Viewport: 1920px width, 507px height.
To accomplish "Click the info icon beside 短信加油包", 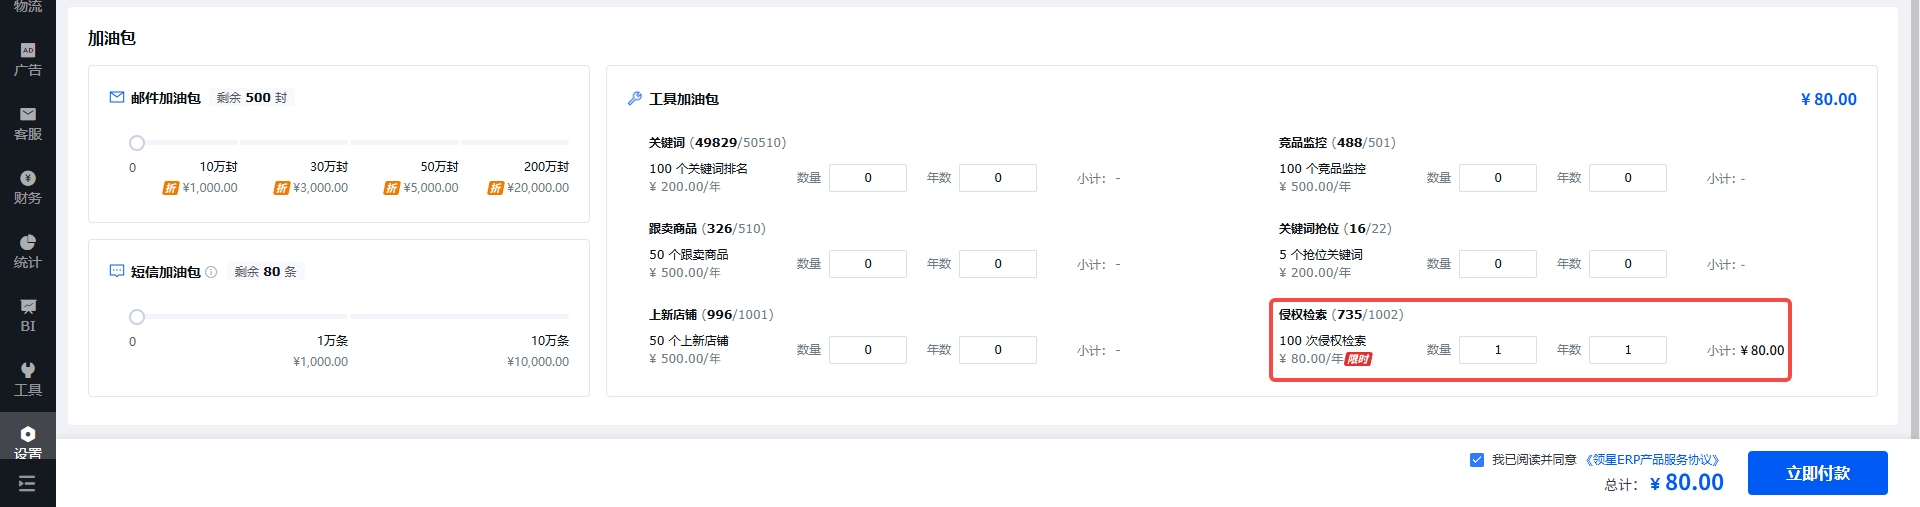I will click(x=211, y=272).
